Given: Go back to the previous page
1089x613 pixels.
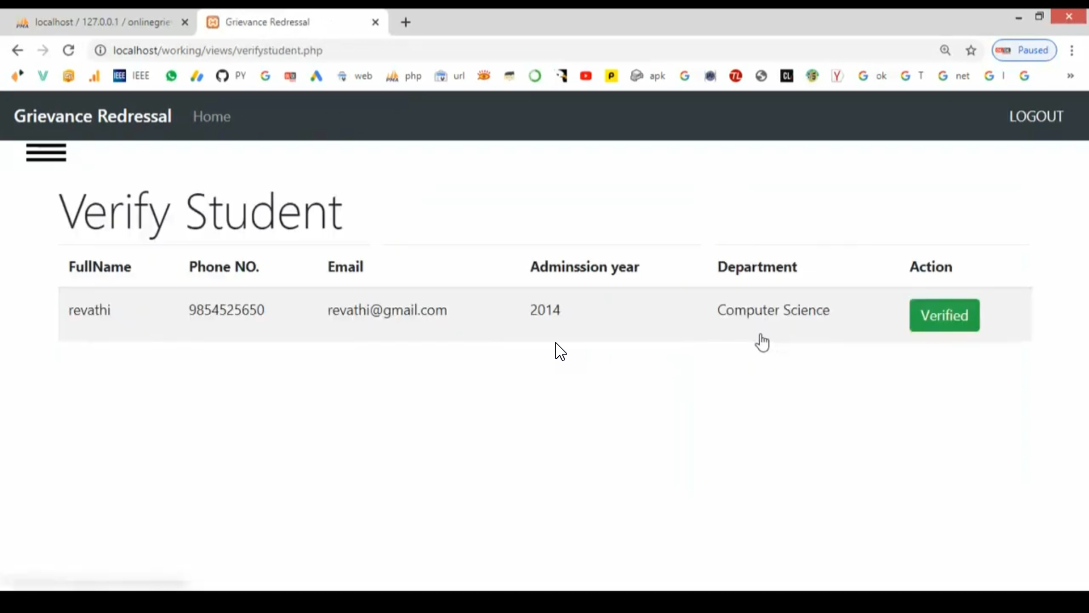Looking at the screenshot, I should point(17,50).
